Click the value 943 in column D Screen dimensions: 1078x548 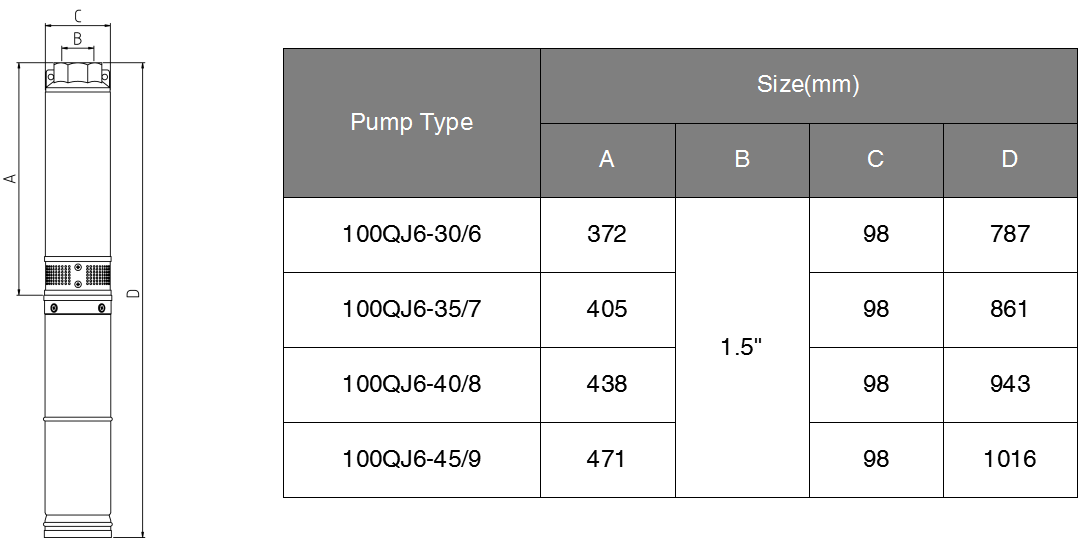click(1010, 384)
